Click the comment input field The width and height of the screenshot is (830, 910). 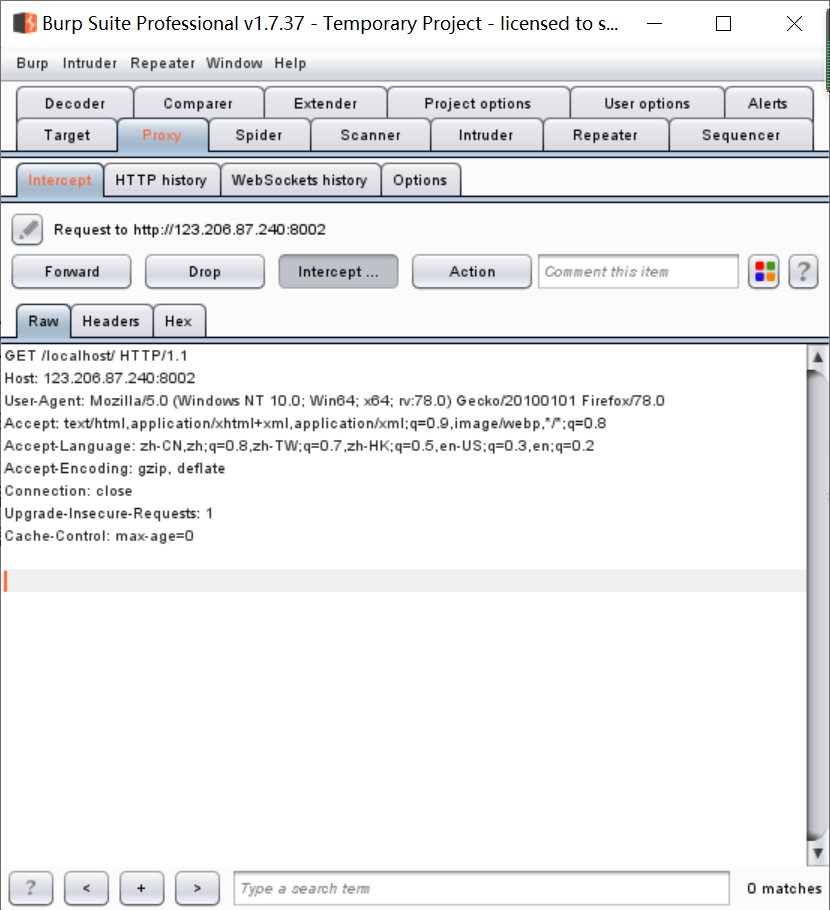(x=637, y=271)
